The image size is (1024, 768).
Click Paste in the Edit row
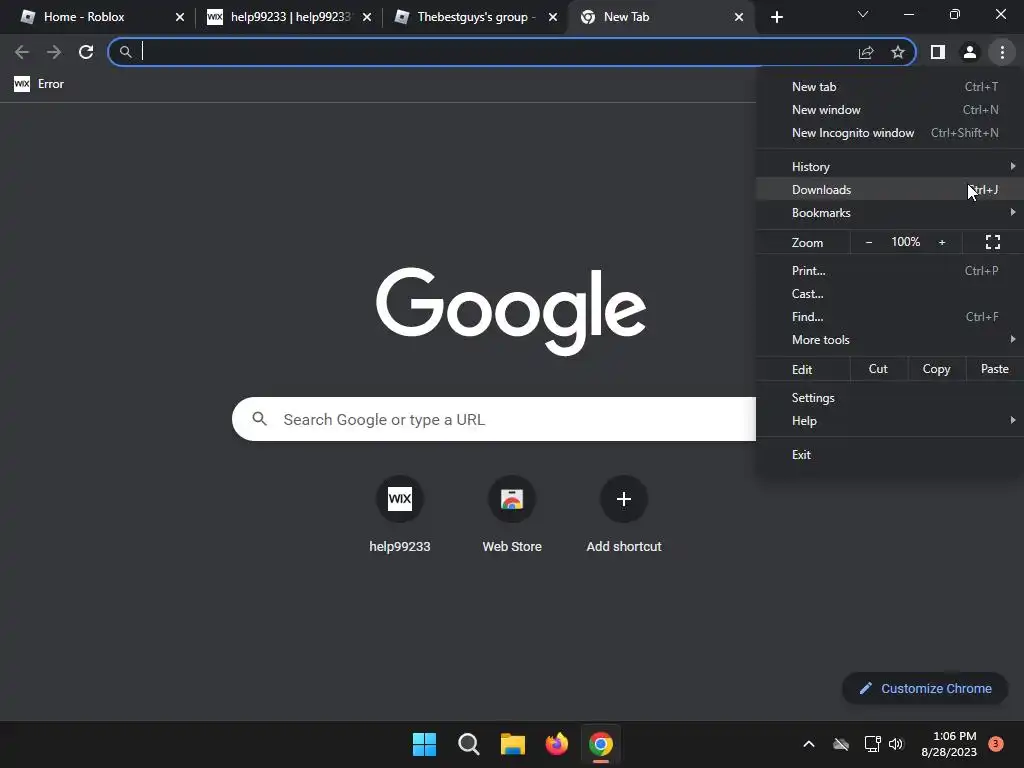tap(995, 369)
